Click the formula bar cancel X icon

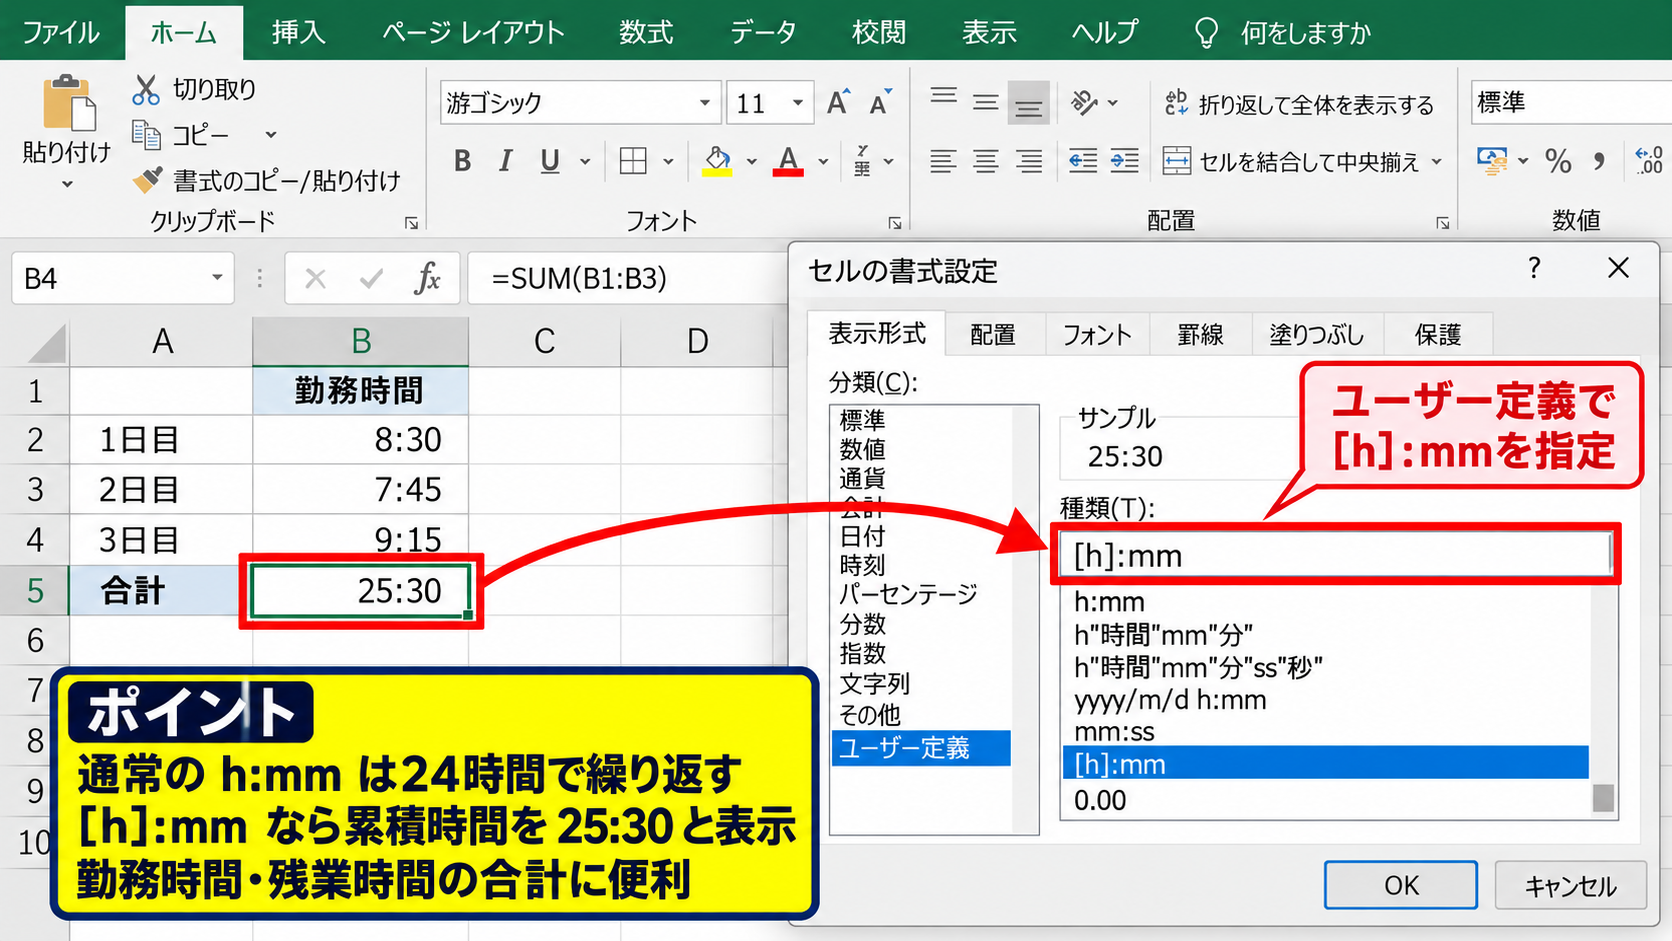[315, 278]
